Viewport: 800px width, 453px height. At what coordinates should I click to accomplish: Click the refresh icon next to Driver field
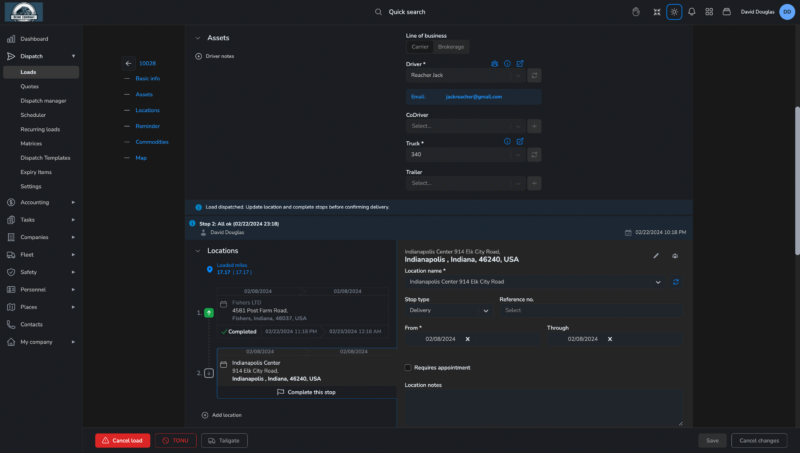pos(534,75)
